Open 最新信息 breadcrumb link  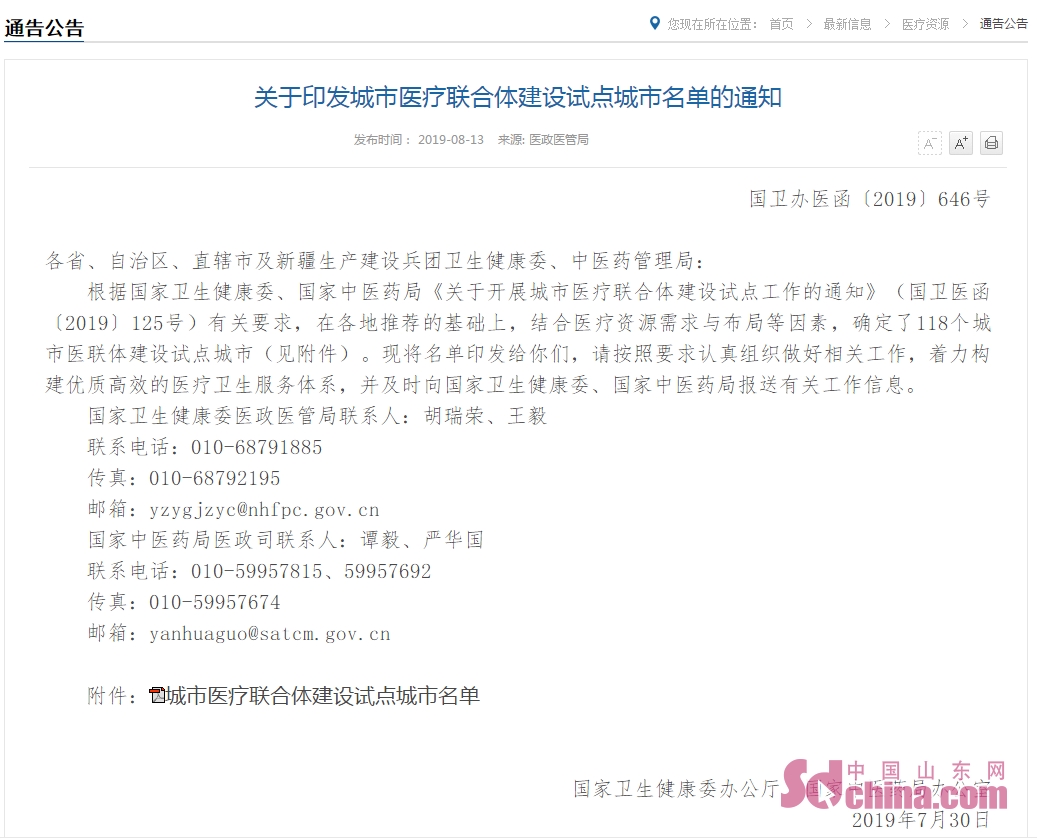[847, 24]
